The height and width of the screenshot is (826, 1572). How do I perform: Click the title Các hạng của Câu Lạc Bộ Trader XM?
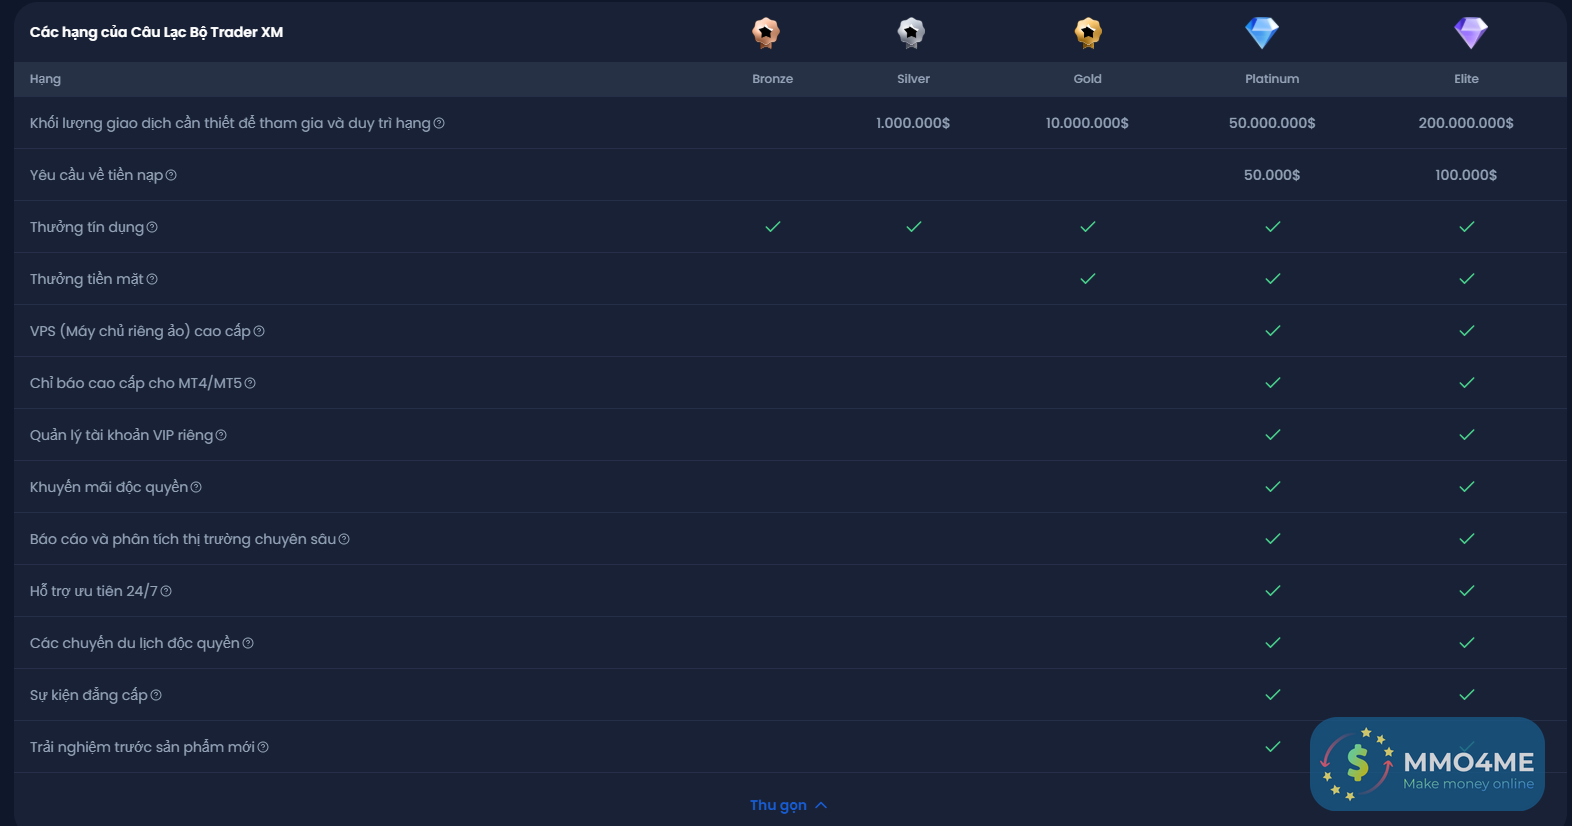(x=156, y=32)
